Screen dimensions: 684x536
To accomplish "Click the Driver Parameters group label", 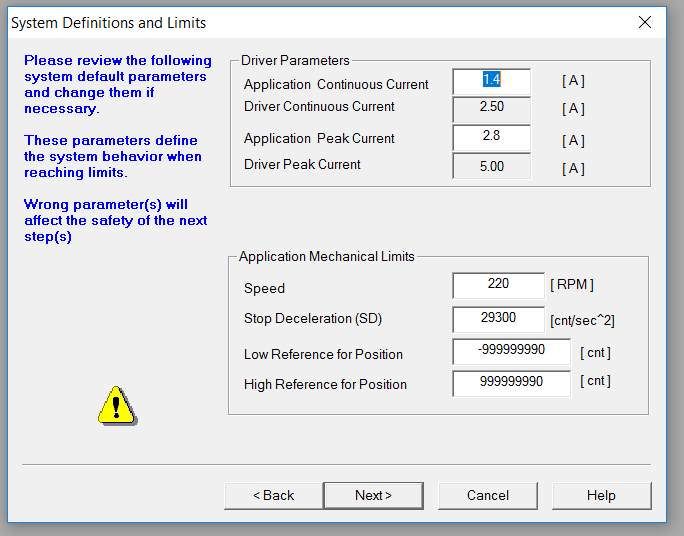I will [x=295, y=60].
